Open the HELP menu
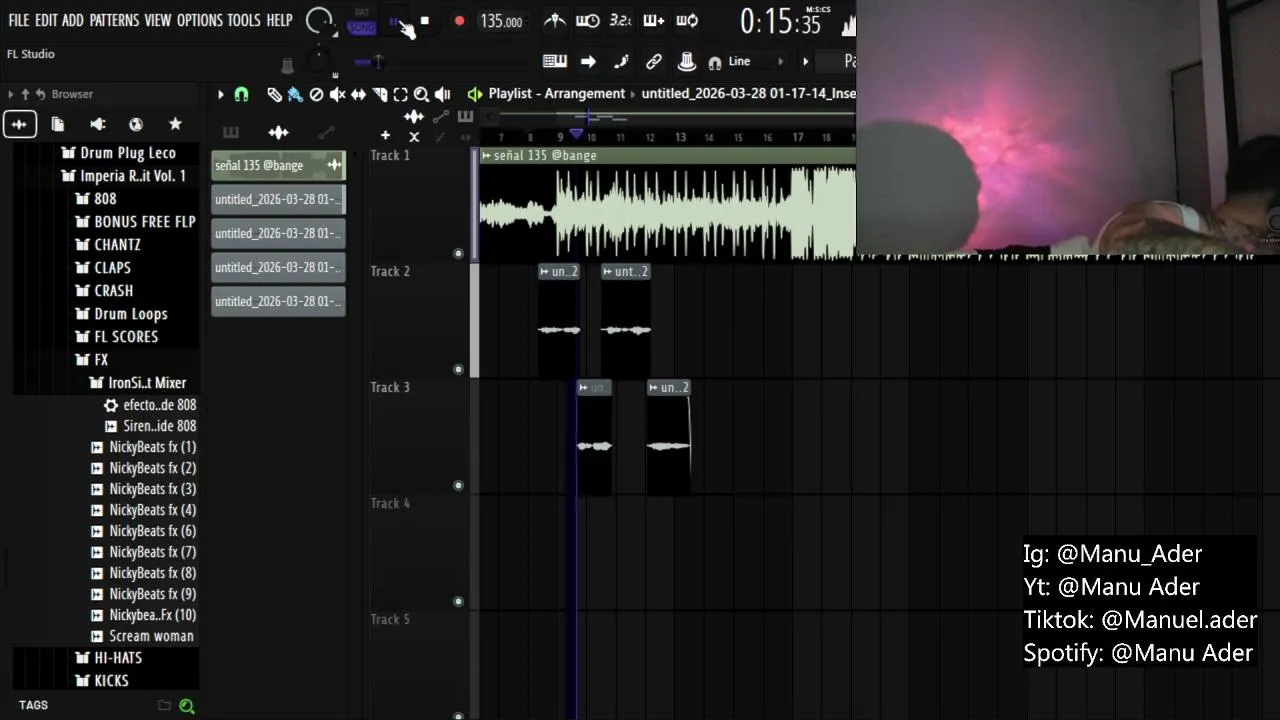 279,20
